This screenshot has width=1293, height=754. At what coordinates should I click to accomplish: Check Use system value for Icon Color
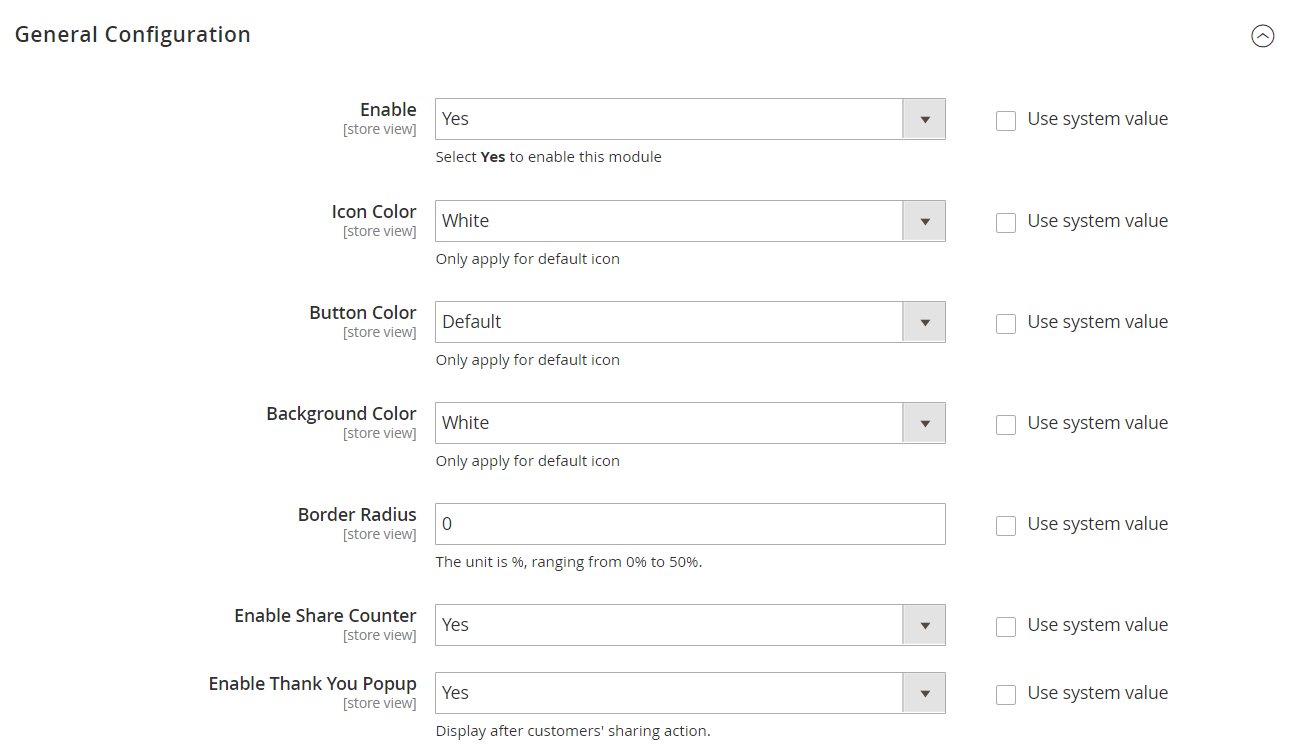(x=1006, y=223)
